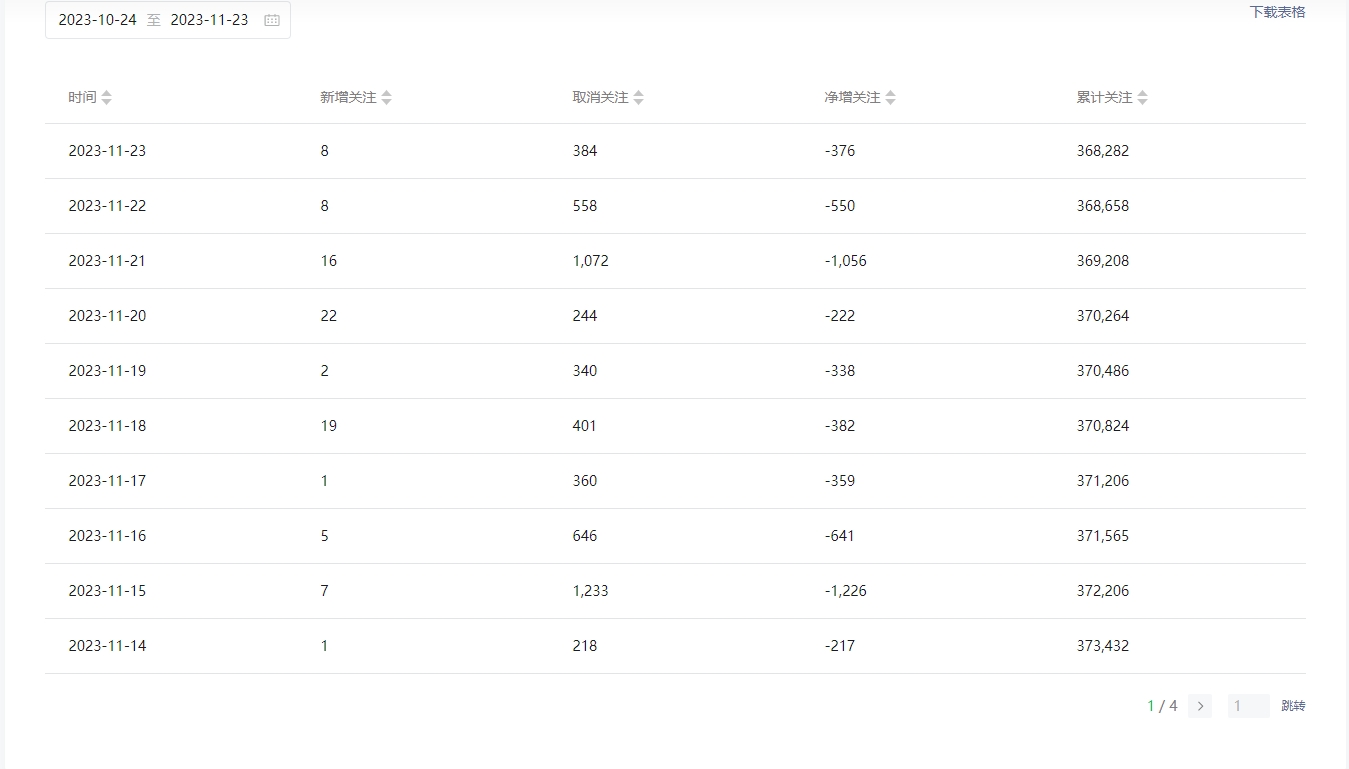Viewport: 1349px width, 769px height.
Task: Click the net change value -376
Action: click(840, 151)
